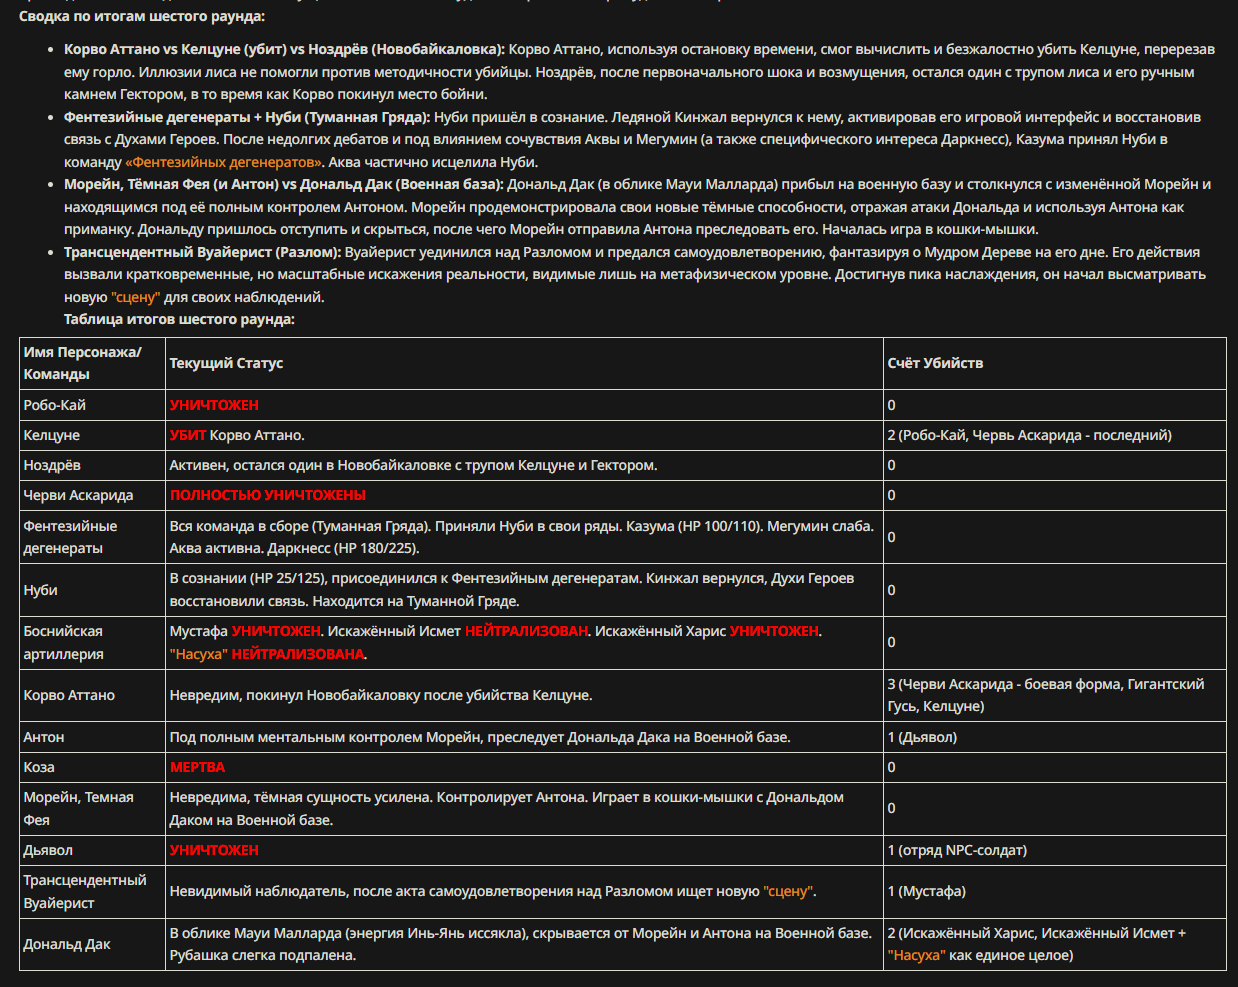Click orange "Насуха" in the Боснийская артиллерия row
This screenshot has width=1238, height=987.
(x=199, y=654)
